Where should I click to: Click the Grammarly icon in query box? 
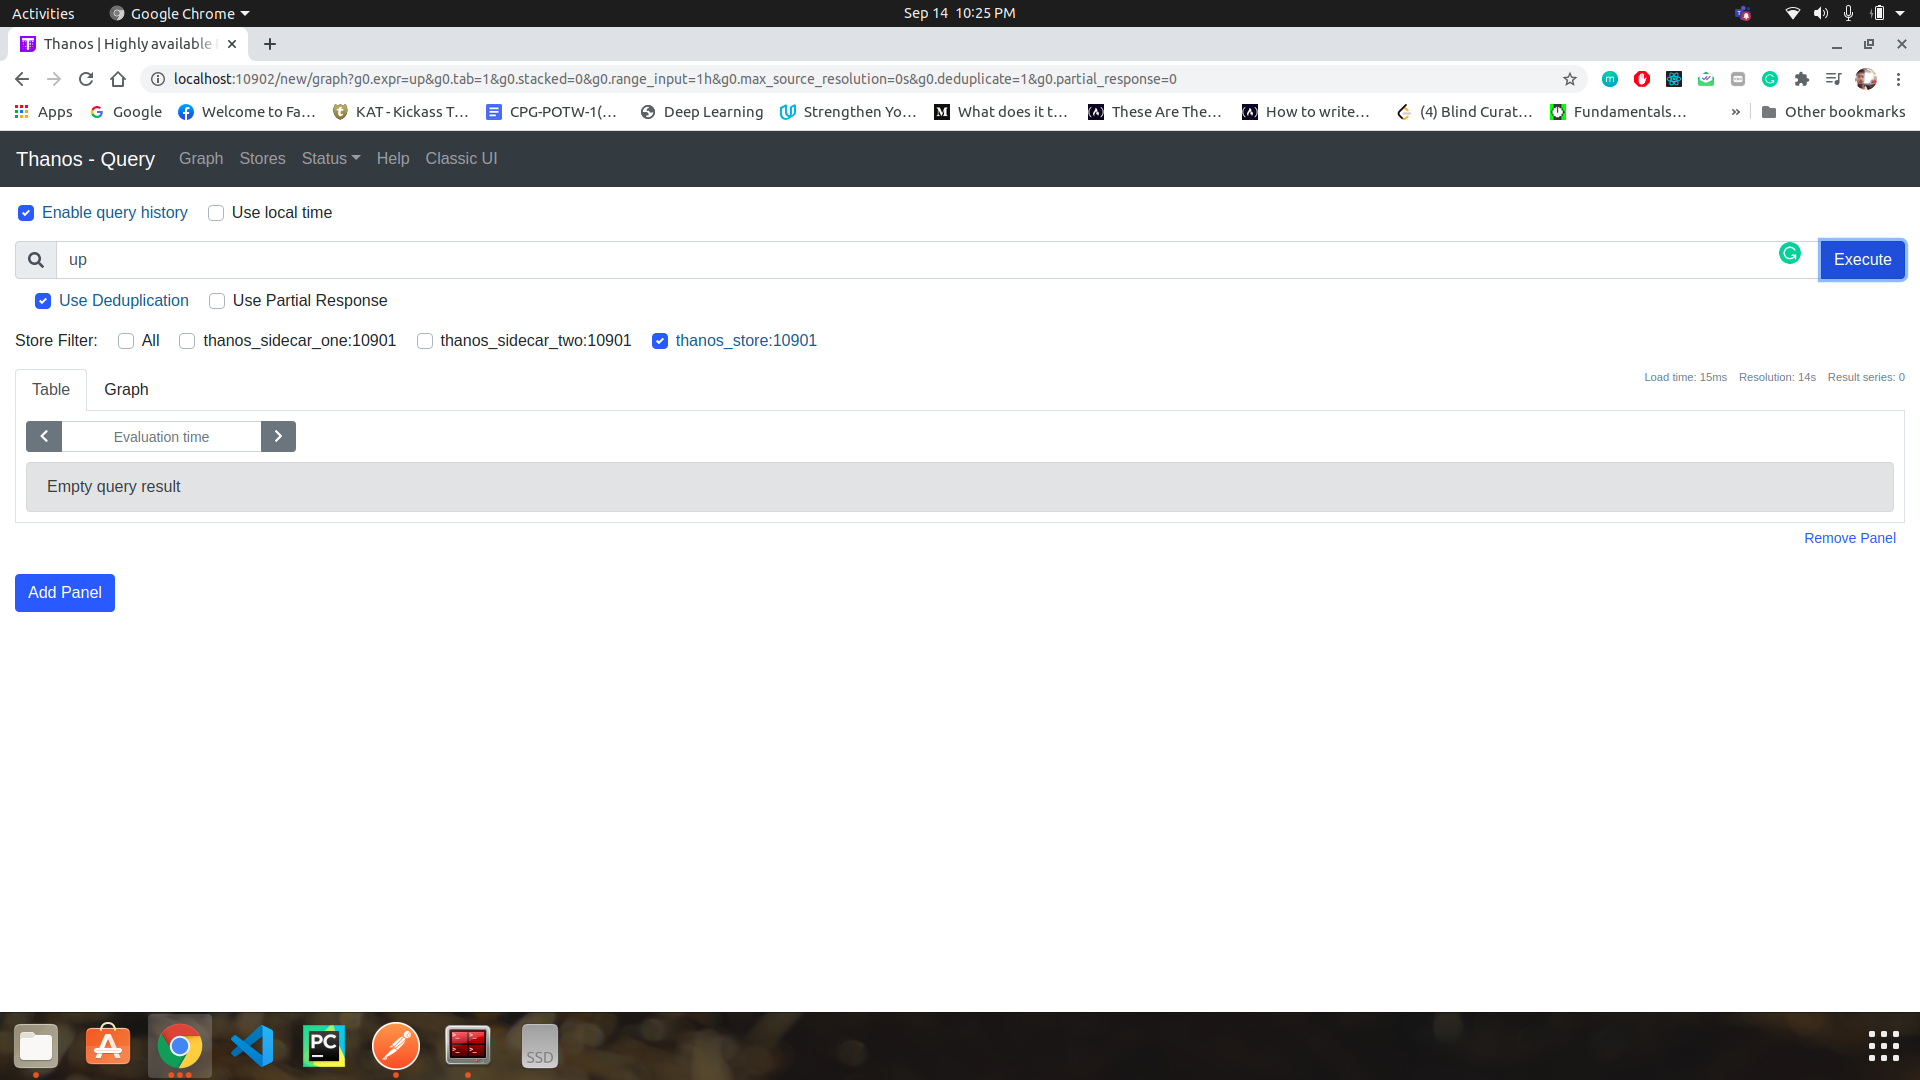point(1789,254)
